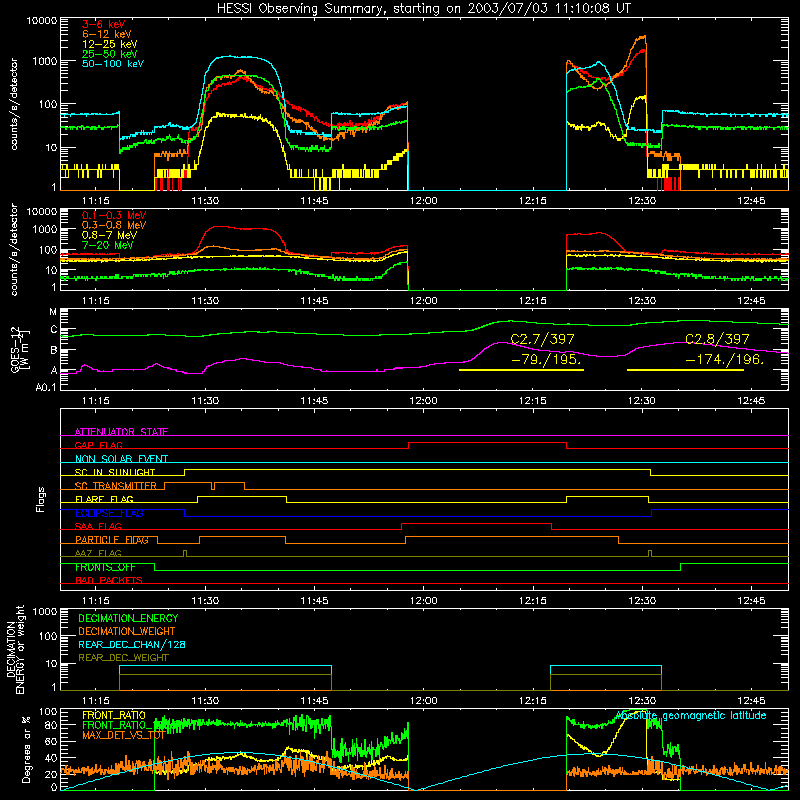Click 12:15 tick under the GOES panel
The height and width of the screenshot is (800, 800).
(533, 401)
